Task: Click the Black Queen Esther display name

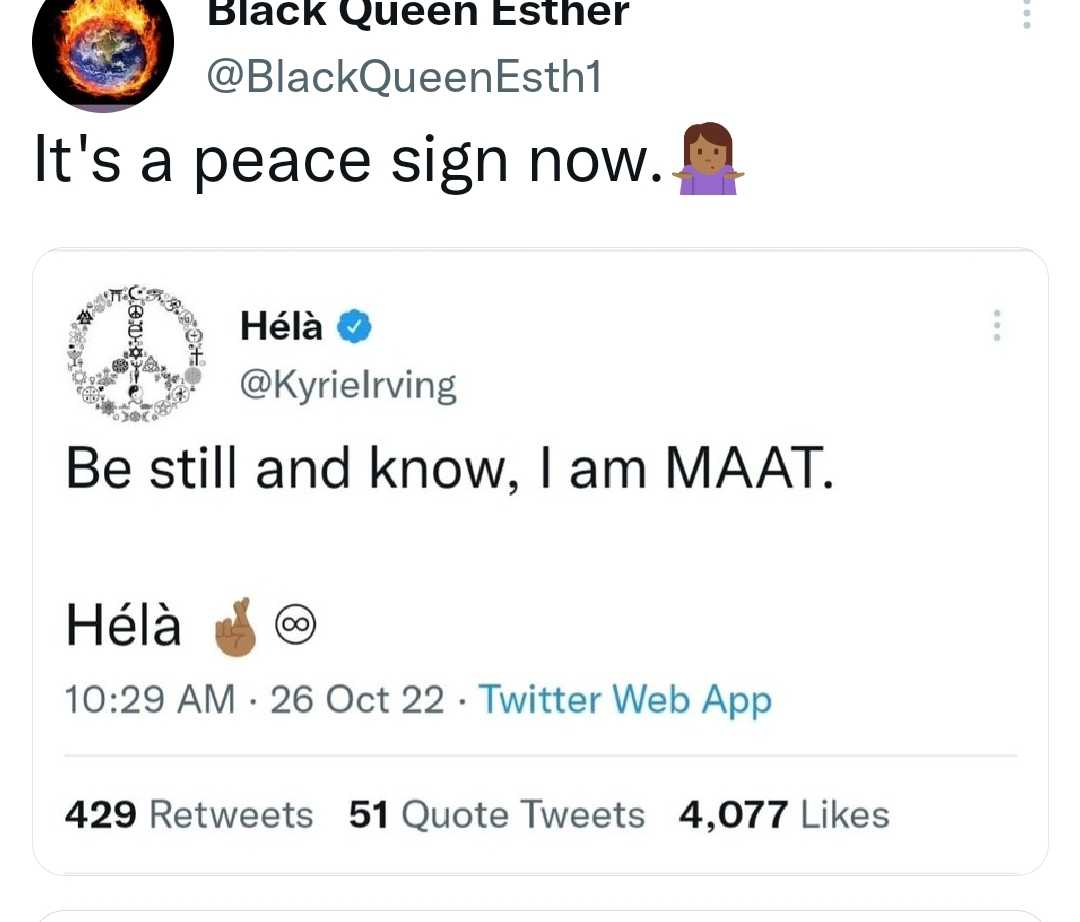Action: 418,14
